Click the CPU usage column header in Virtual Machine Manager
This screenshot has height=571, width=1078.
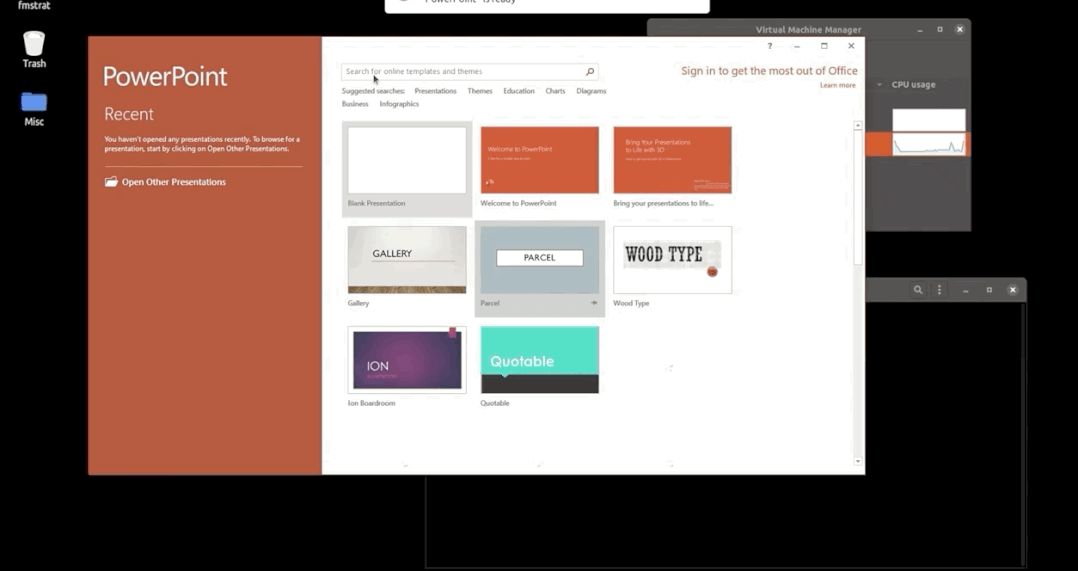click(913, 85)
